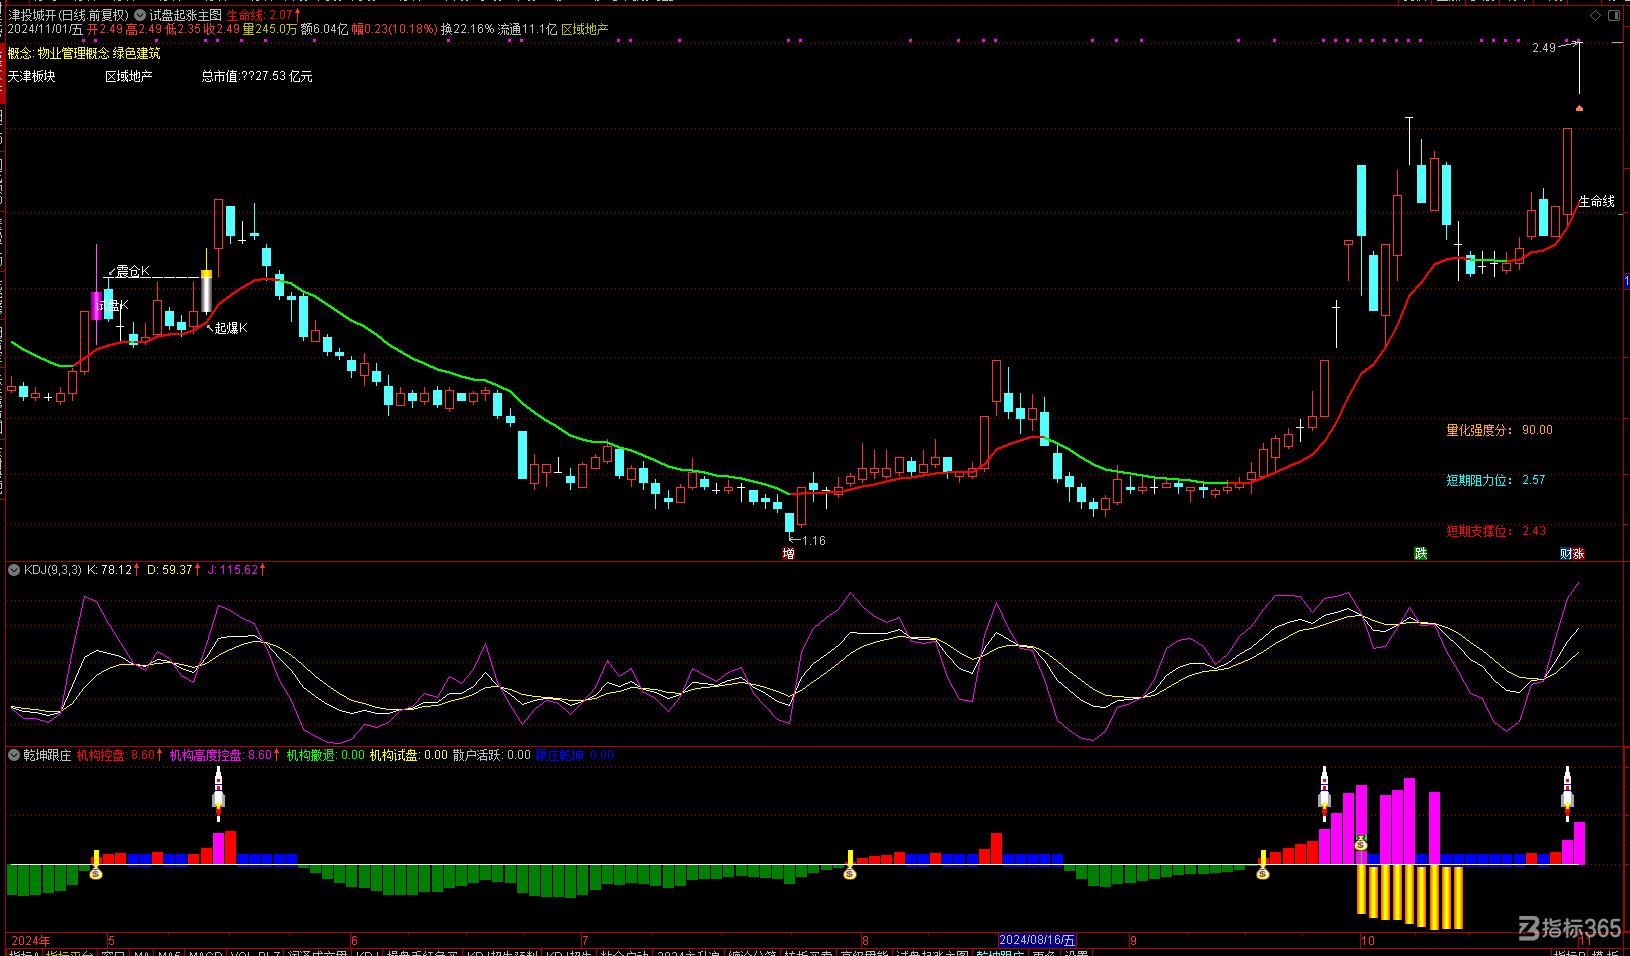
Task: Click the 跌 marker near chart bottom
Action: click(1420, 553)
